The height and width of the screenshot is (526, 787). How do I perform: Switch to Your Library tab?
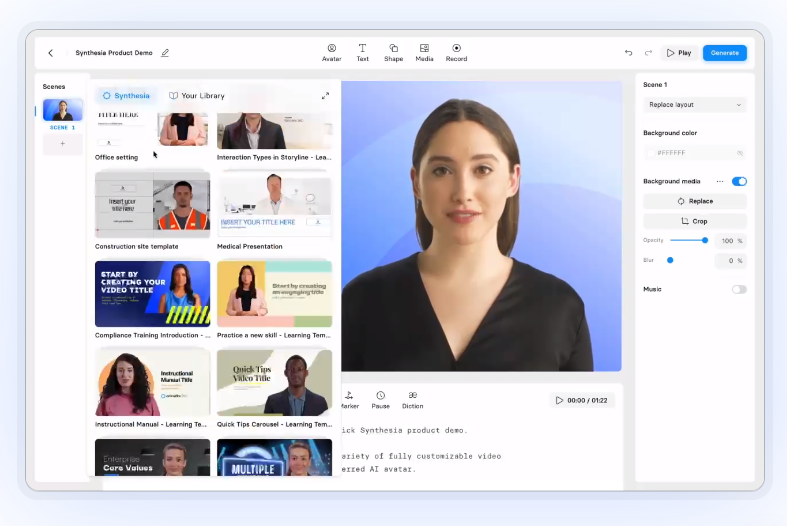197,96
